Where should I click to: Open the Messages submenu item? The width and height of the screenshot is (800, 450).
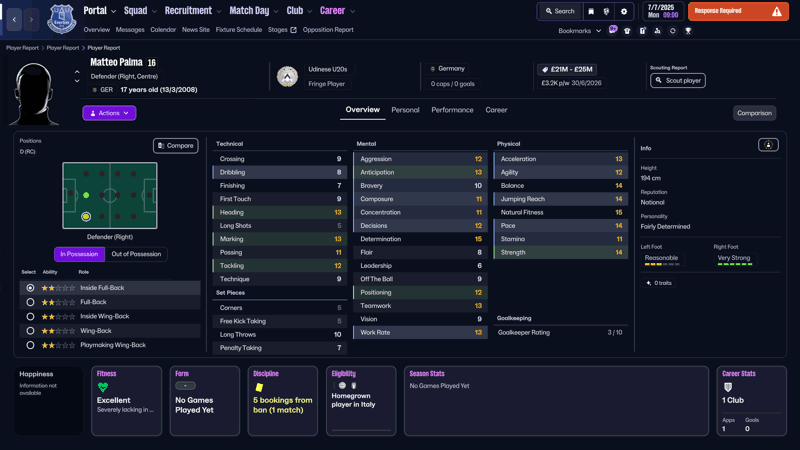pyautogui.click(x=130, y=30)
